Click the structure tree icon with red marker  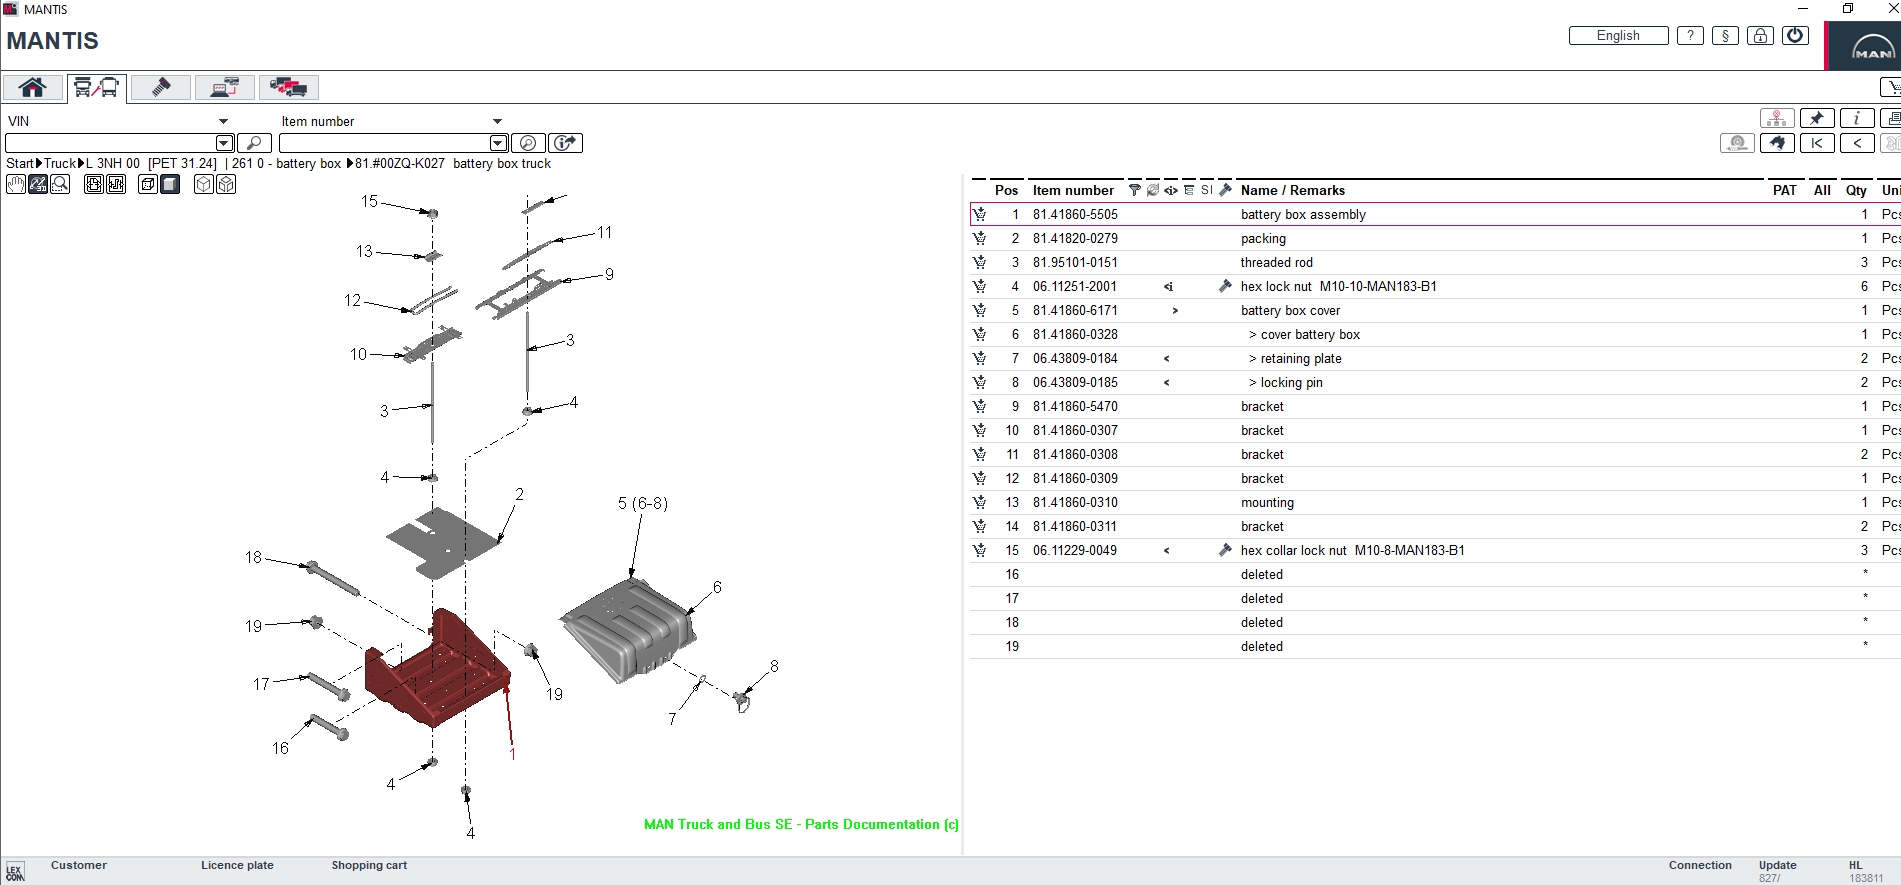[1777, 118]
